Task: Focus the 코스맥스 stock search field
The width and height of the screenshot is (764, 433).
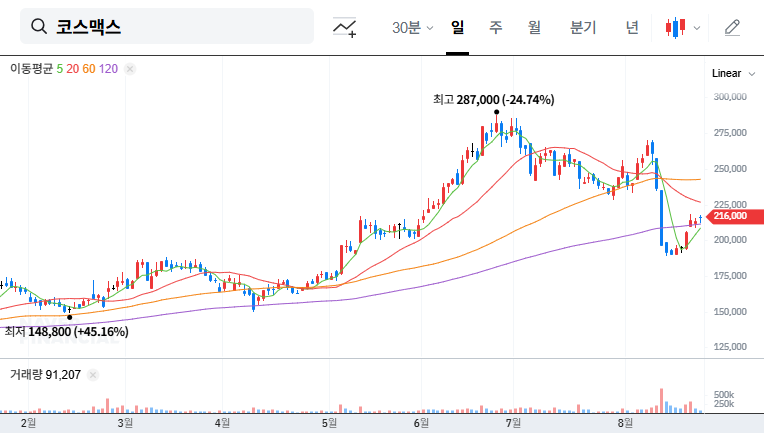Action: 167,26
